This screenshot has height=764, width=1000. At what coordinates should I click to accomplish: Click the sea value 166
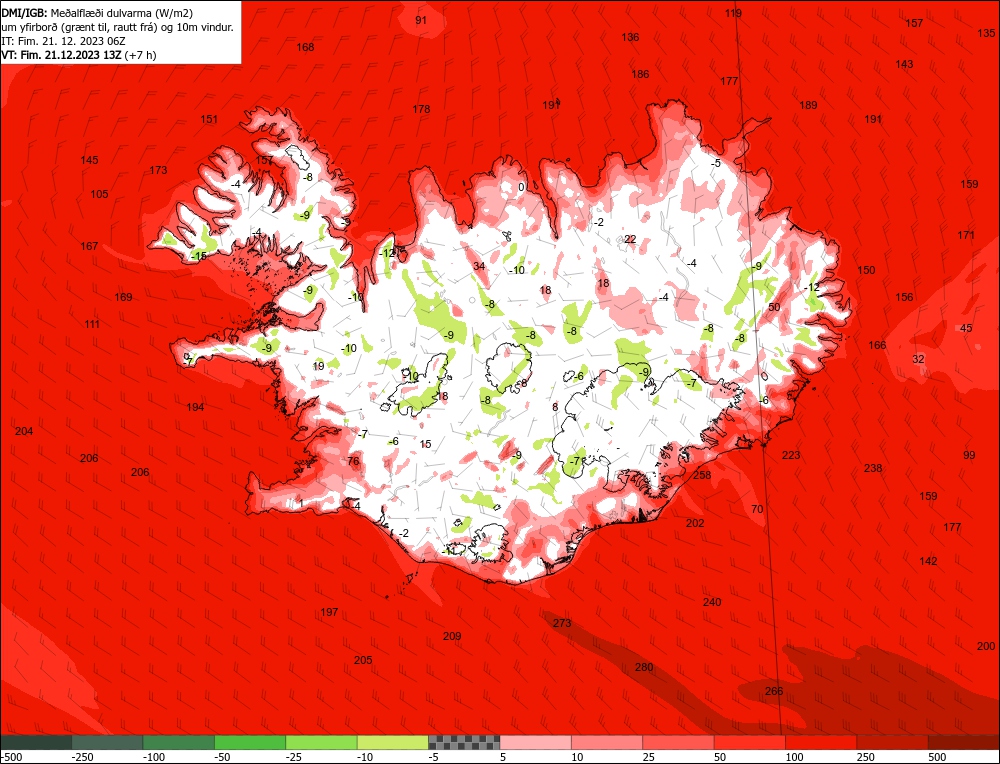coord(877,345)
